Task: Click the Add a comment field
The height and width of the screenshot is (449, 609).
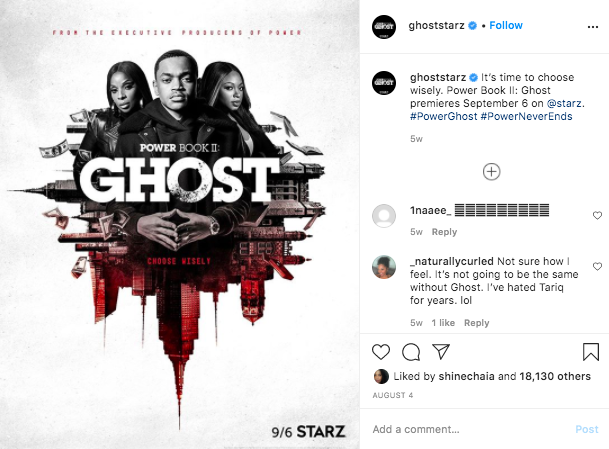Action: 470,429
